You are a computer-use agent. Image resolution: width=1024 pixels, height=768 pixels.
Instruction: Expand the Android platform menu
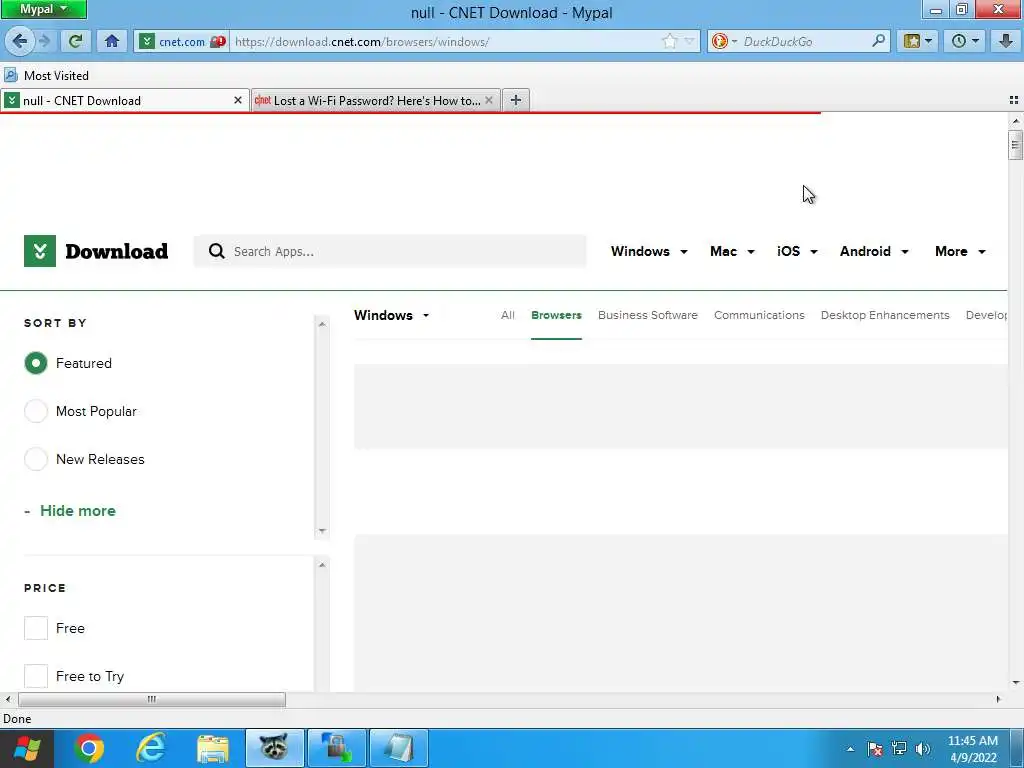(874, 251)
